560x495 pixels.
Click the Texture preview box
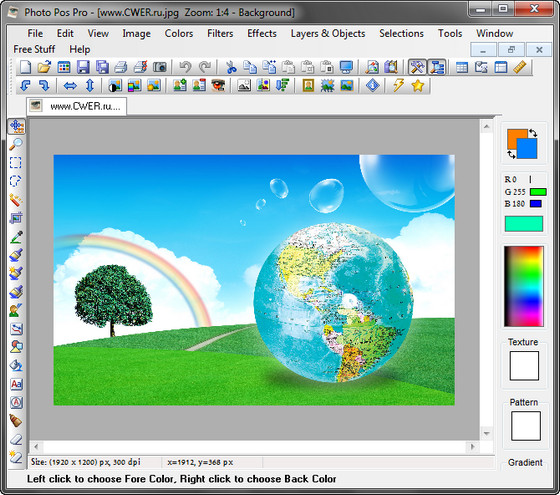coord(524,366)
